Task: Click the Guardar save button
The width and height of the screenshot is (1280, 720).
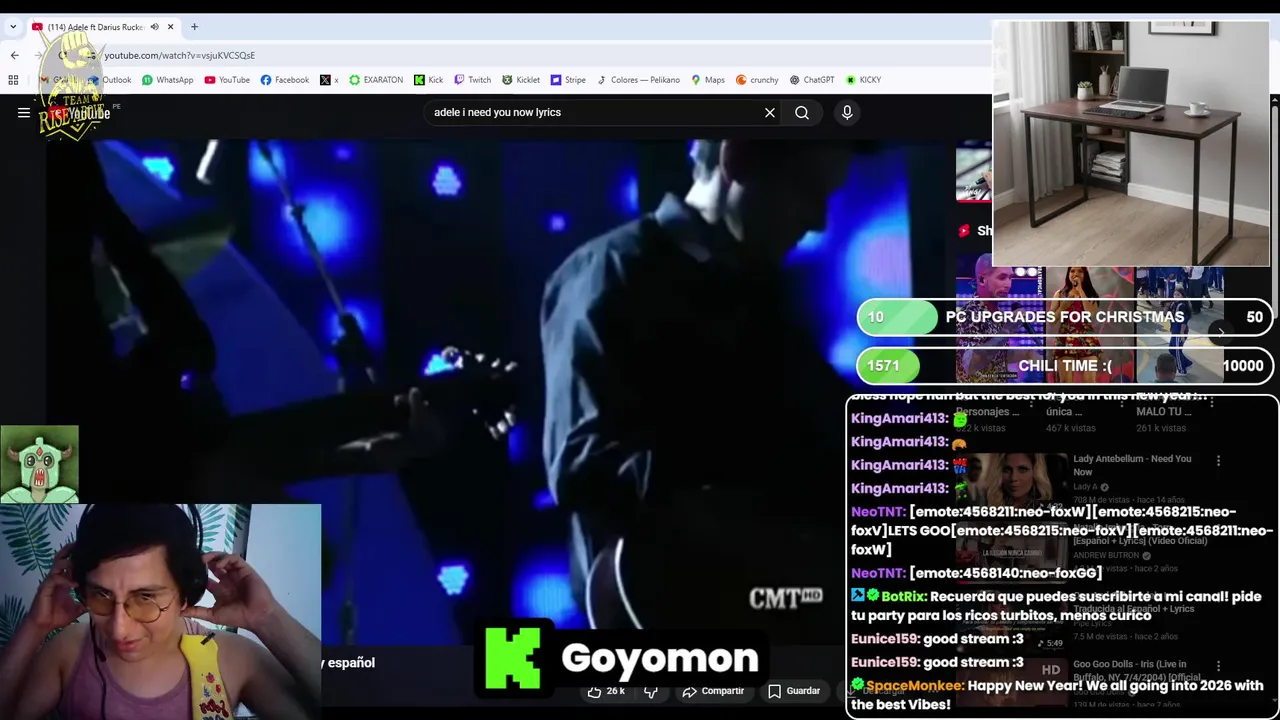Action: (x=794, y=691)
